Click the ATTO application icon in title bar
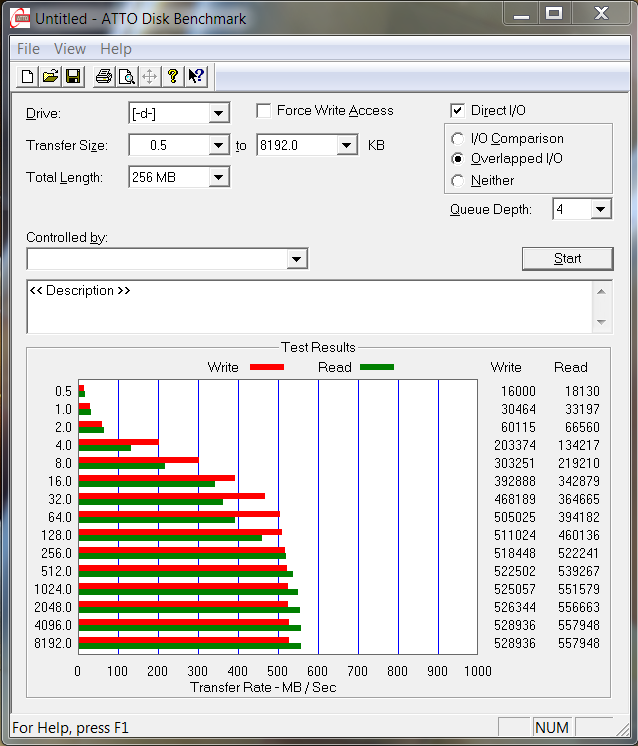Screen dimensions: 638x746 tap(19, 18)
